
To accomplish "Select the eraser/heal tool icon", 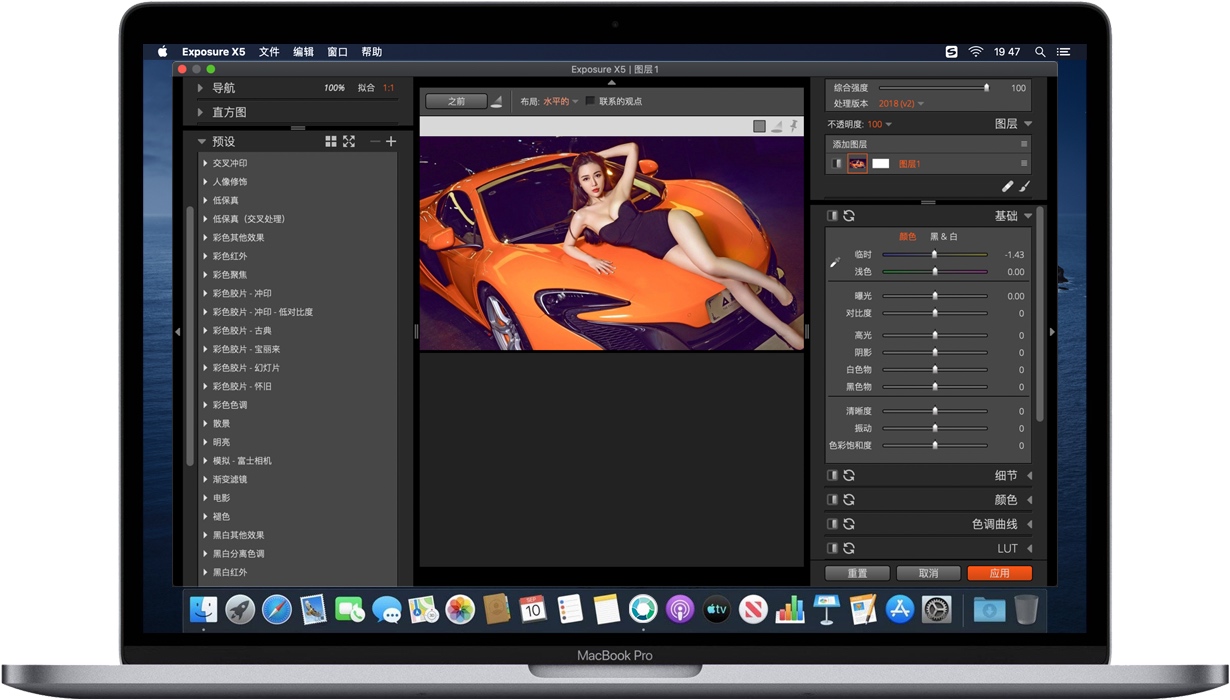I will coord(1008,186).
